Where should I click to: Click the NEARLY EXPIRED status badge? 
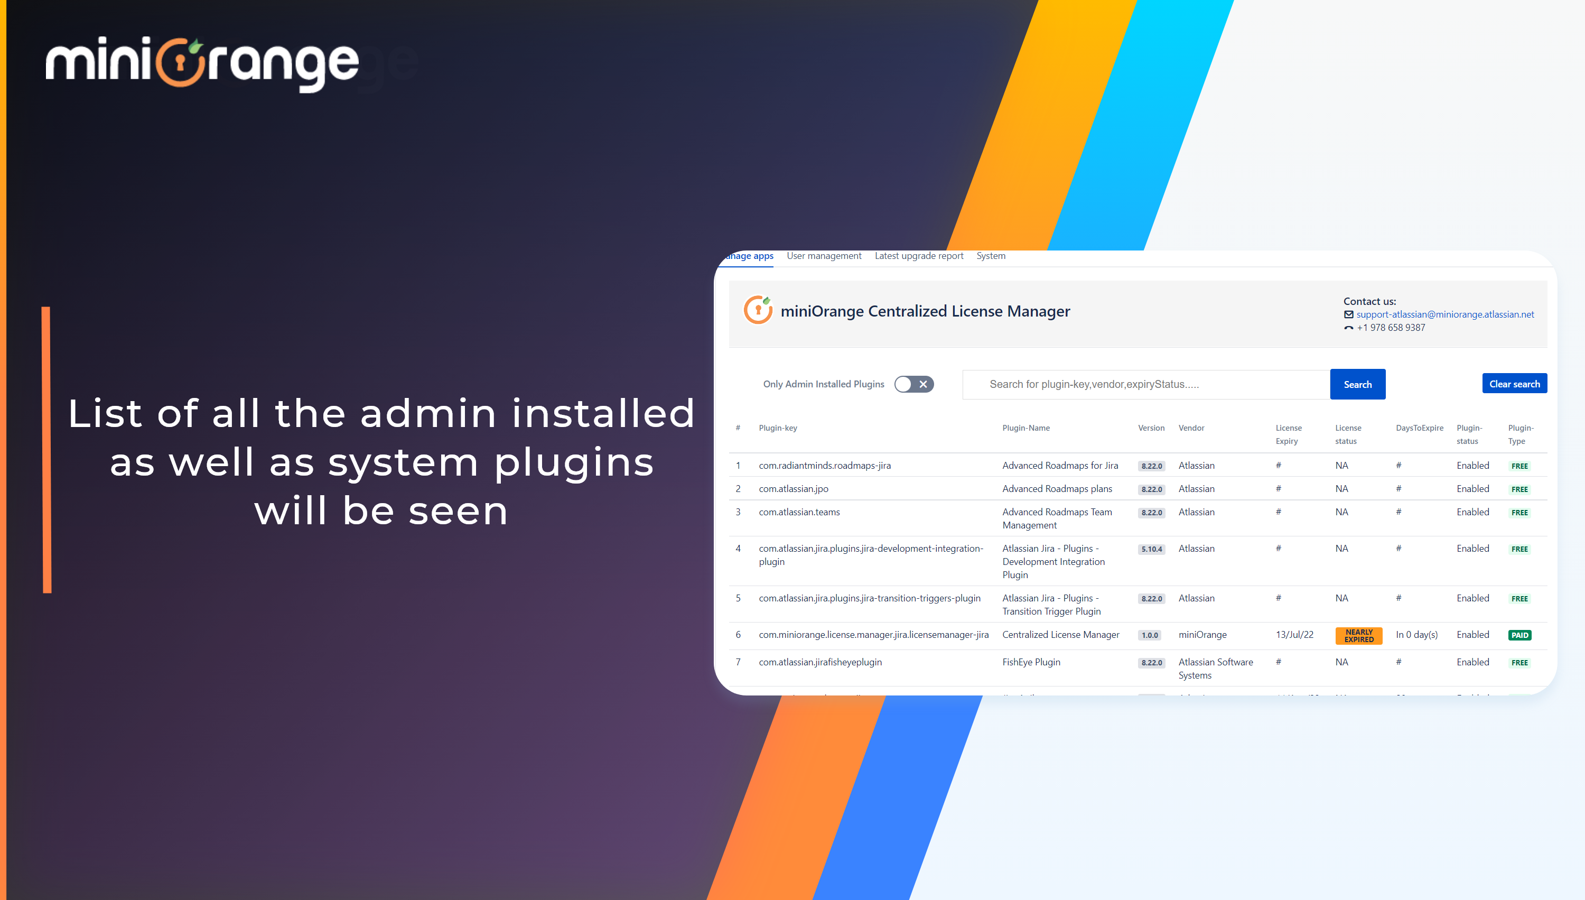tap(1358, 636)
